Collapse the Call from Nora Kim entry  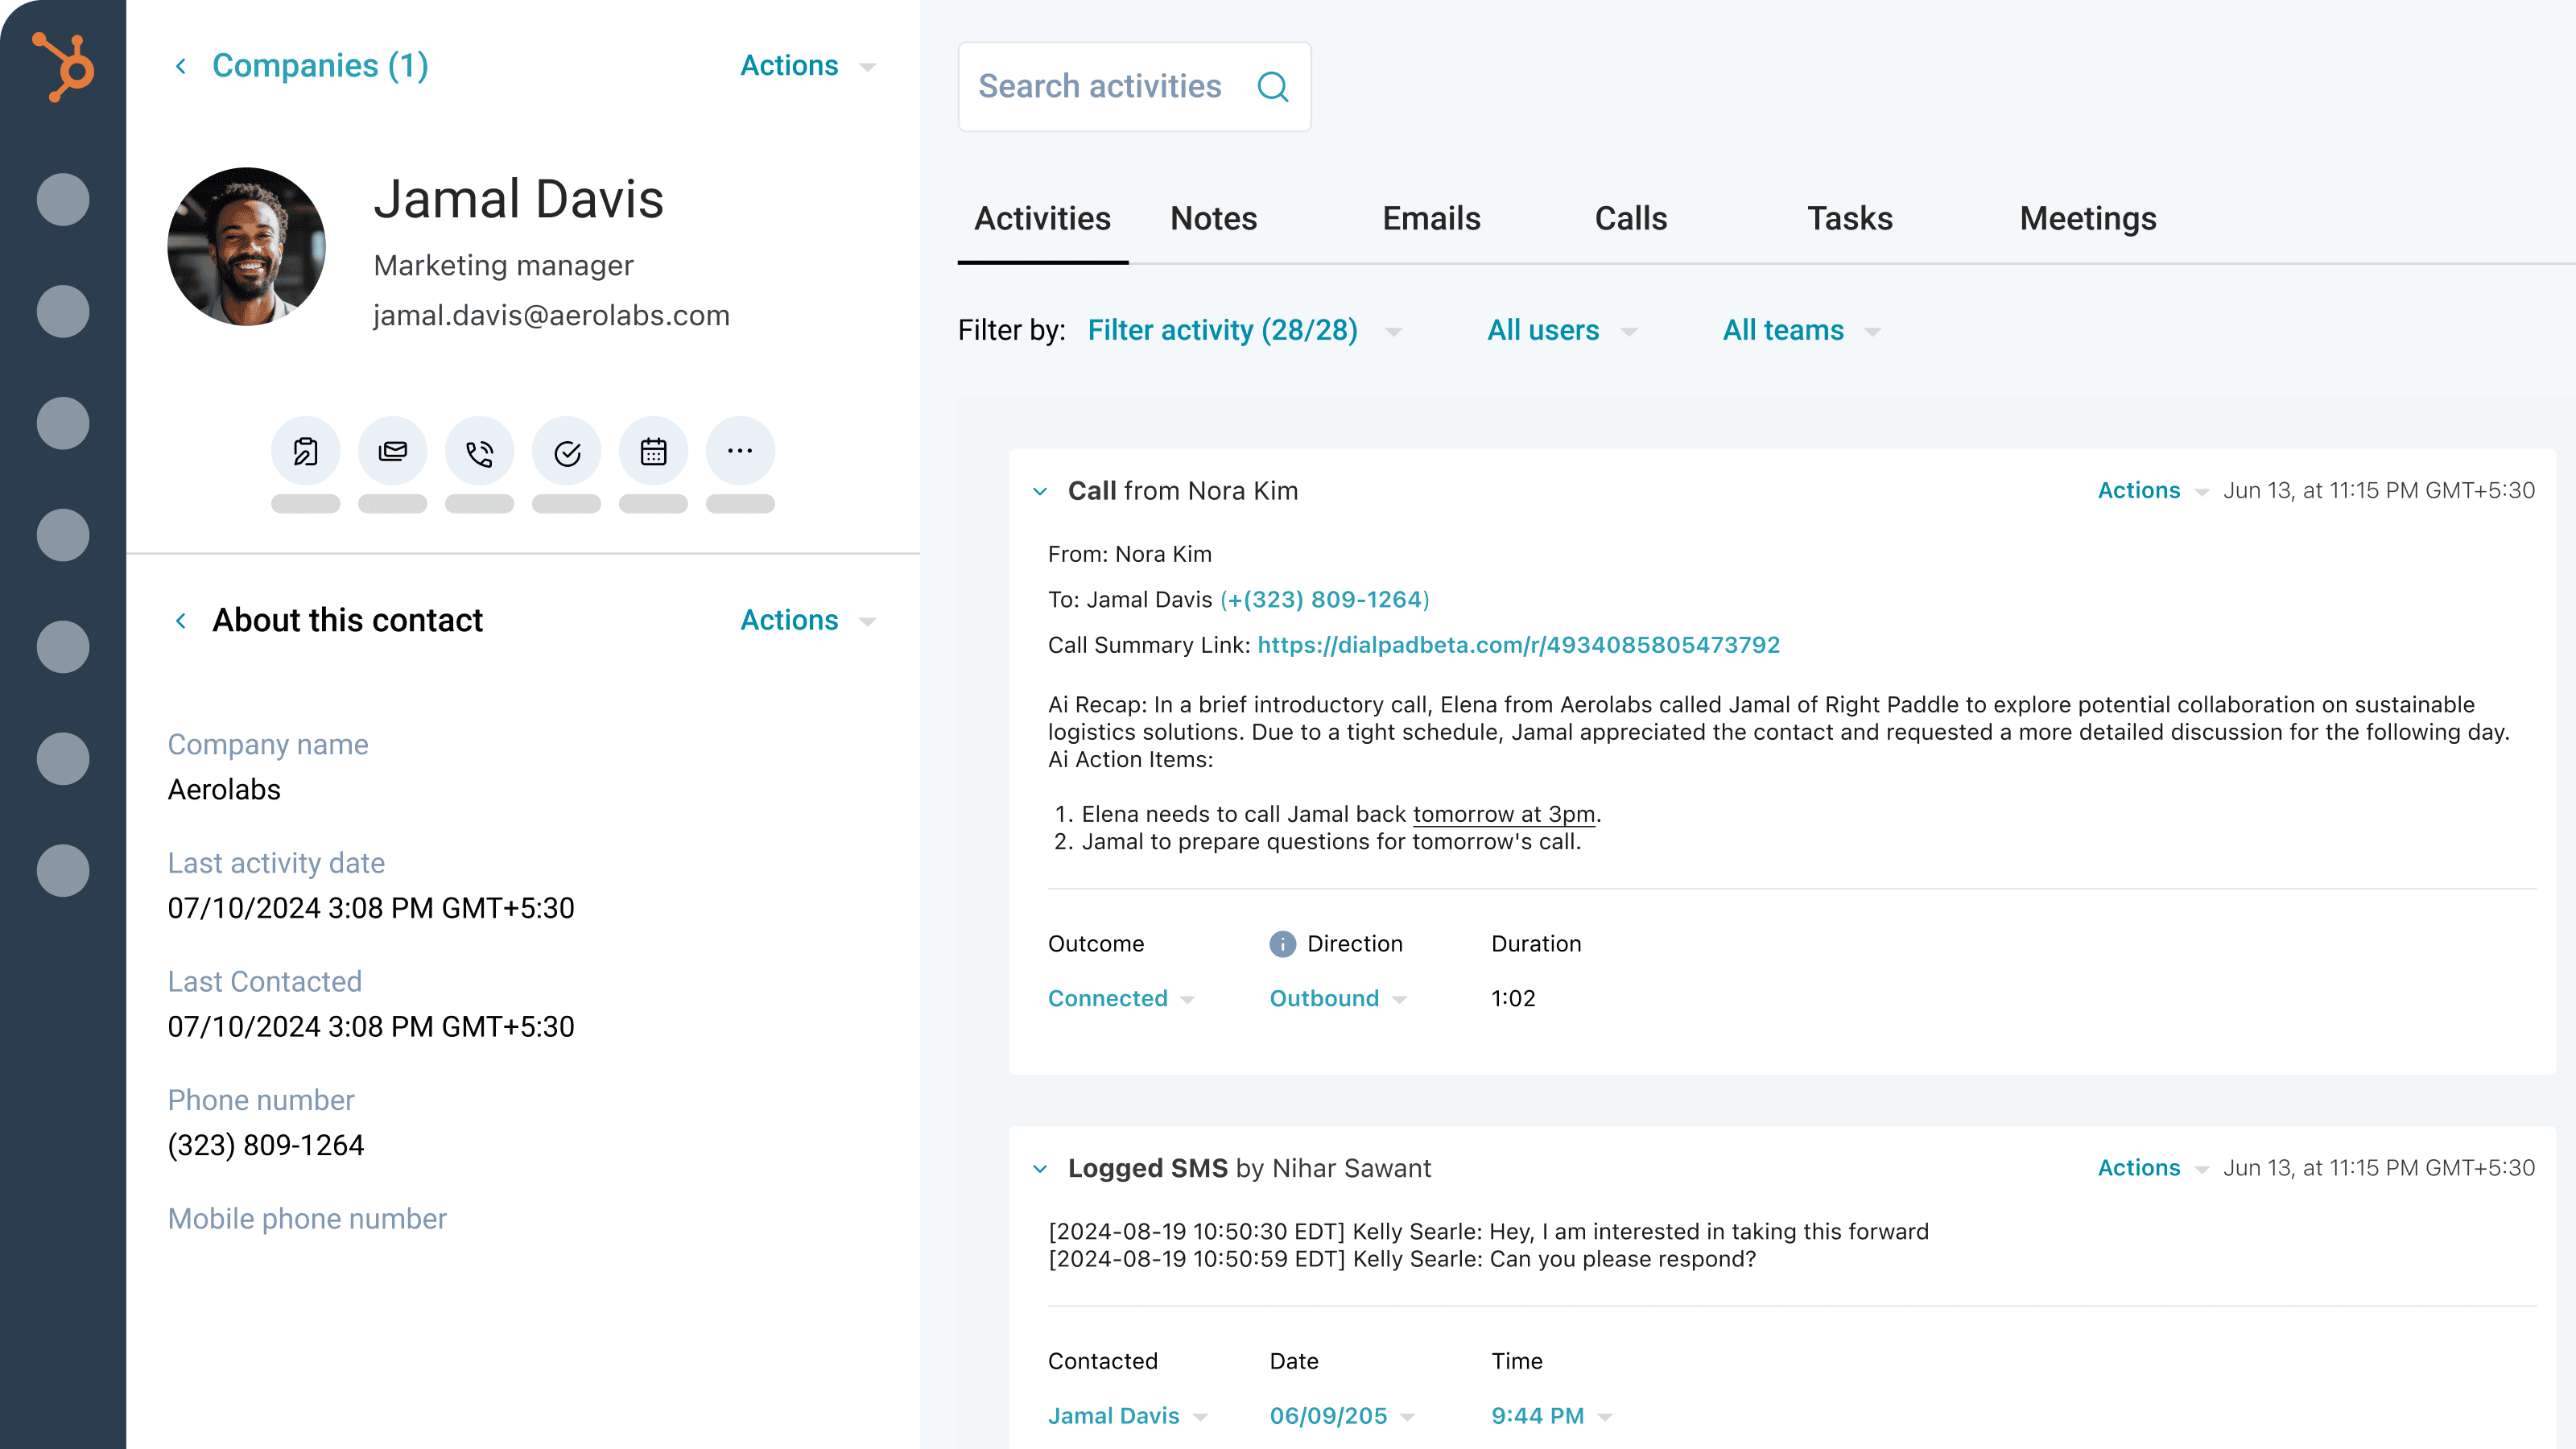[1040, 491]
